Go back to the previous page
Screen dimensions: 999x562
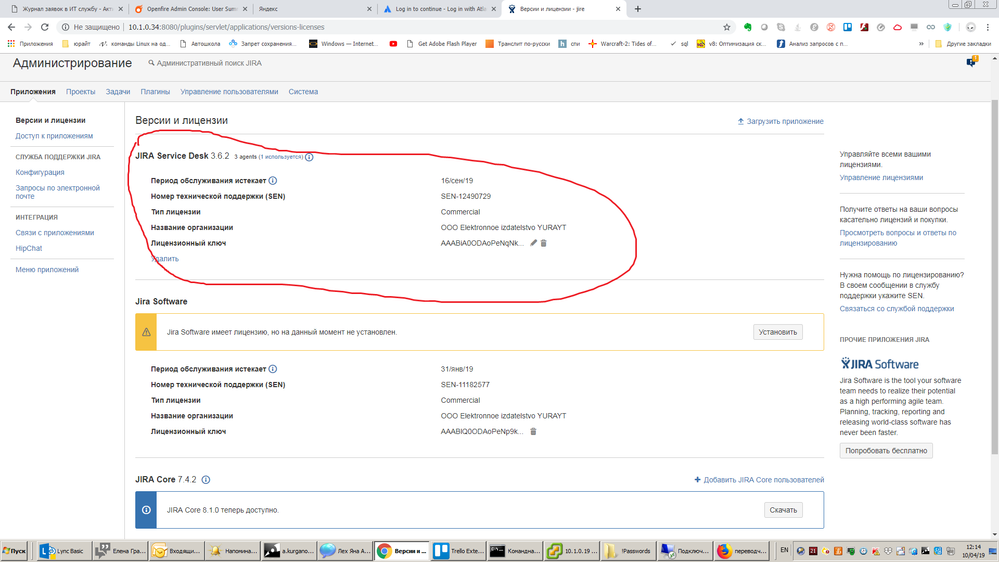point(11,27)
